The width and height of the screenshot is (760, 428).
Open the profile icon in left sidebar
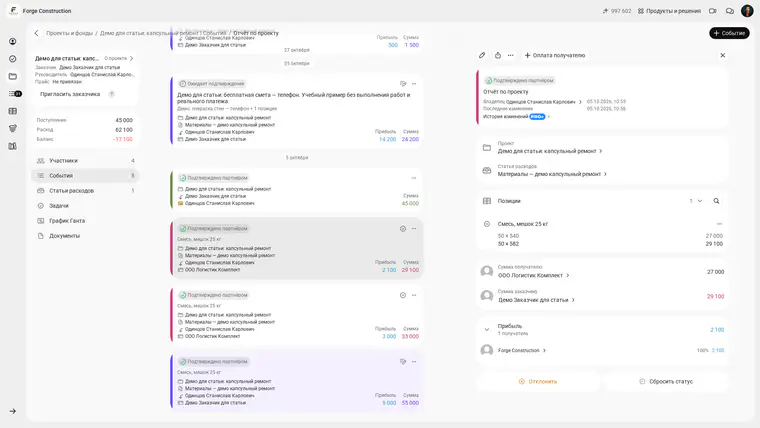(x=13, y=41)
